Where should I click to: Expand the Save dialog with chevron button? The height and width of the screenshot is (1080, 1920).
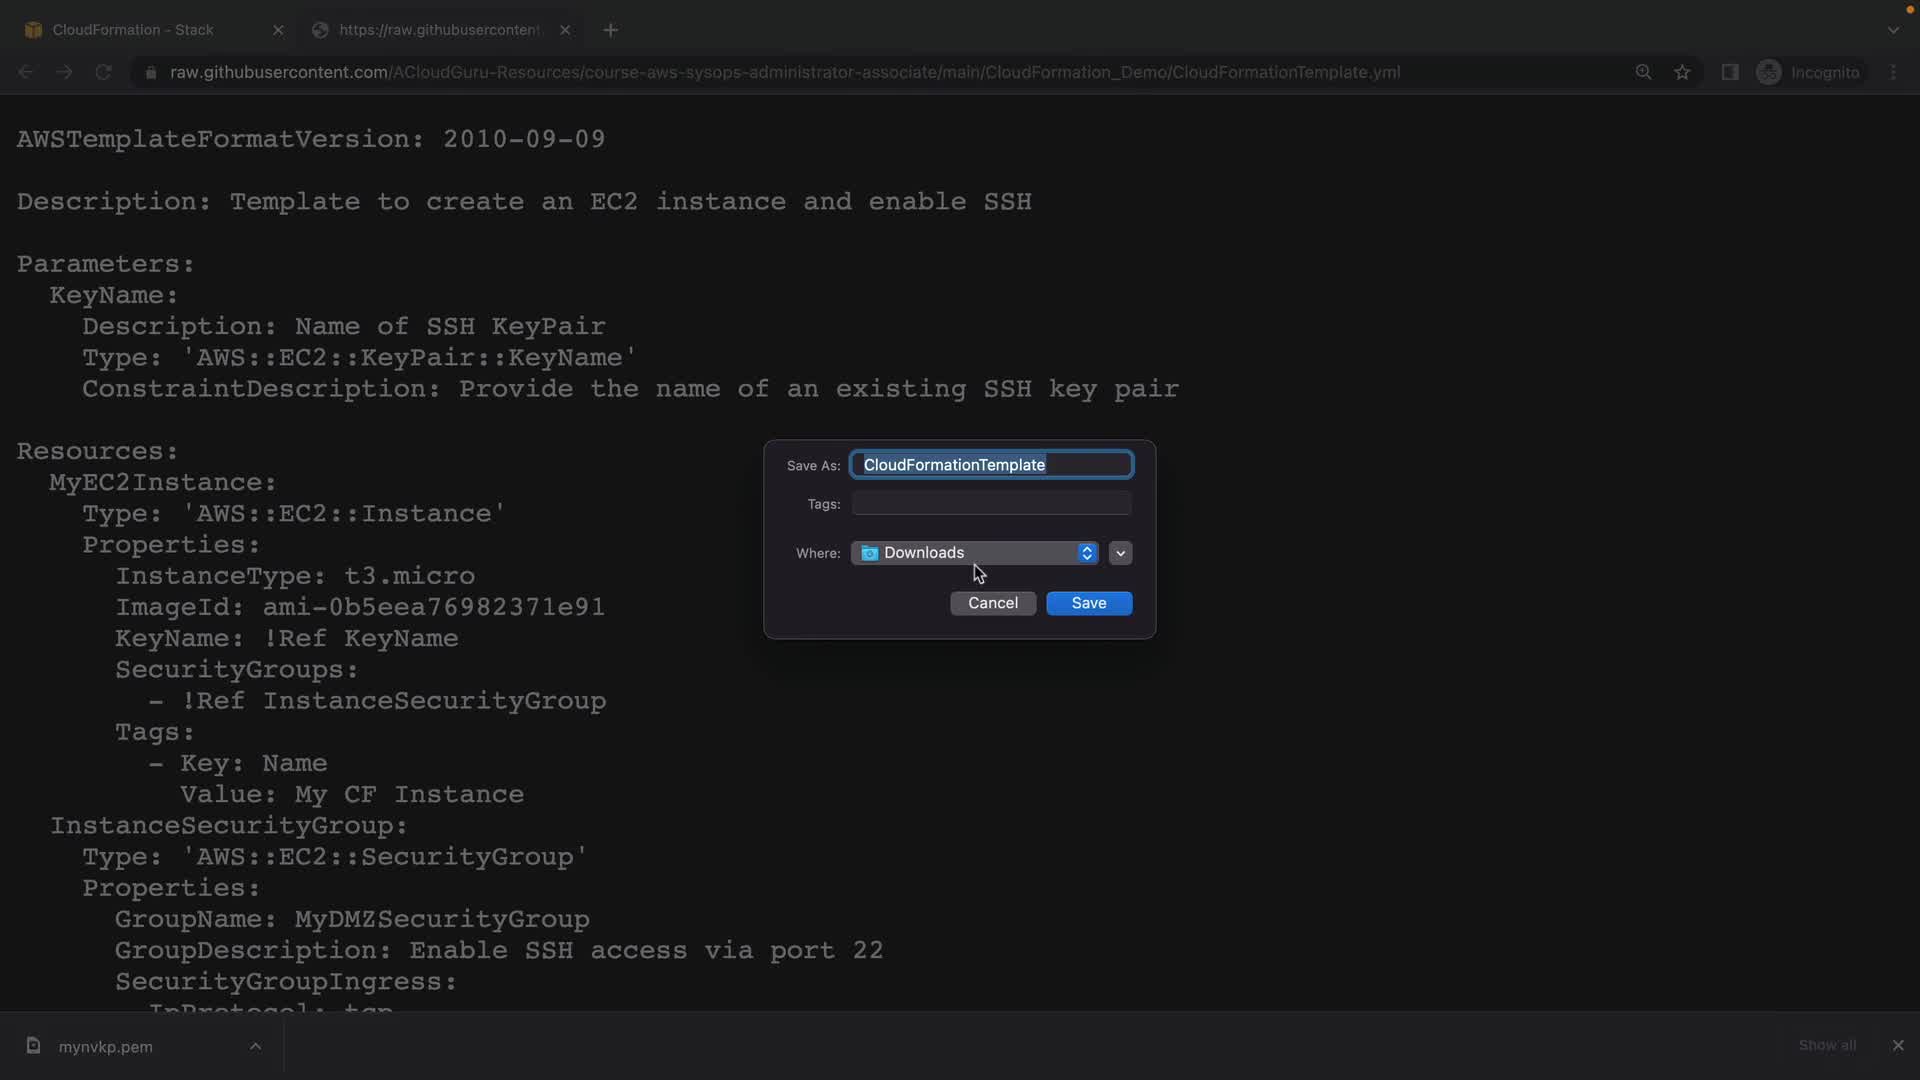(x=1120, y=553)
